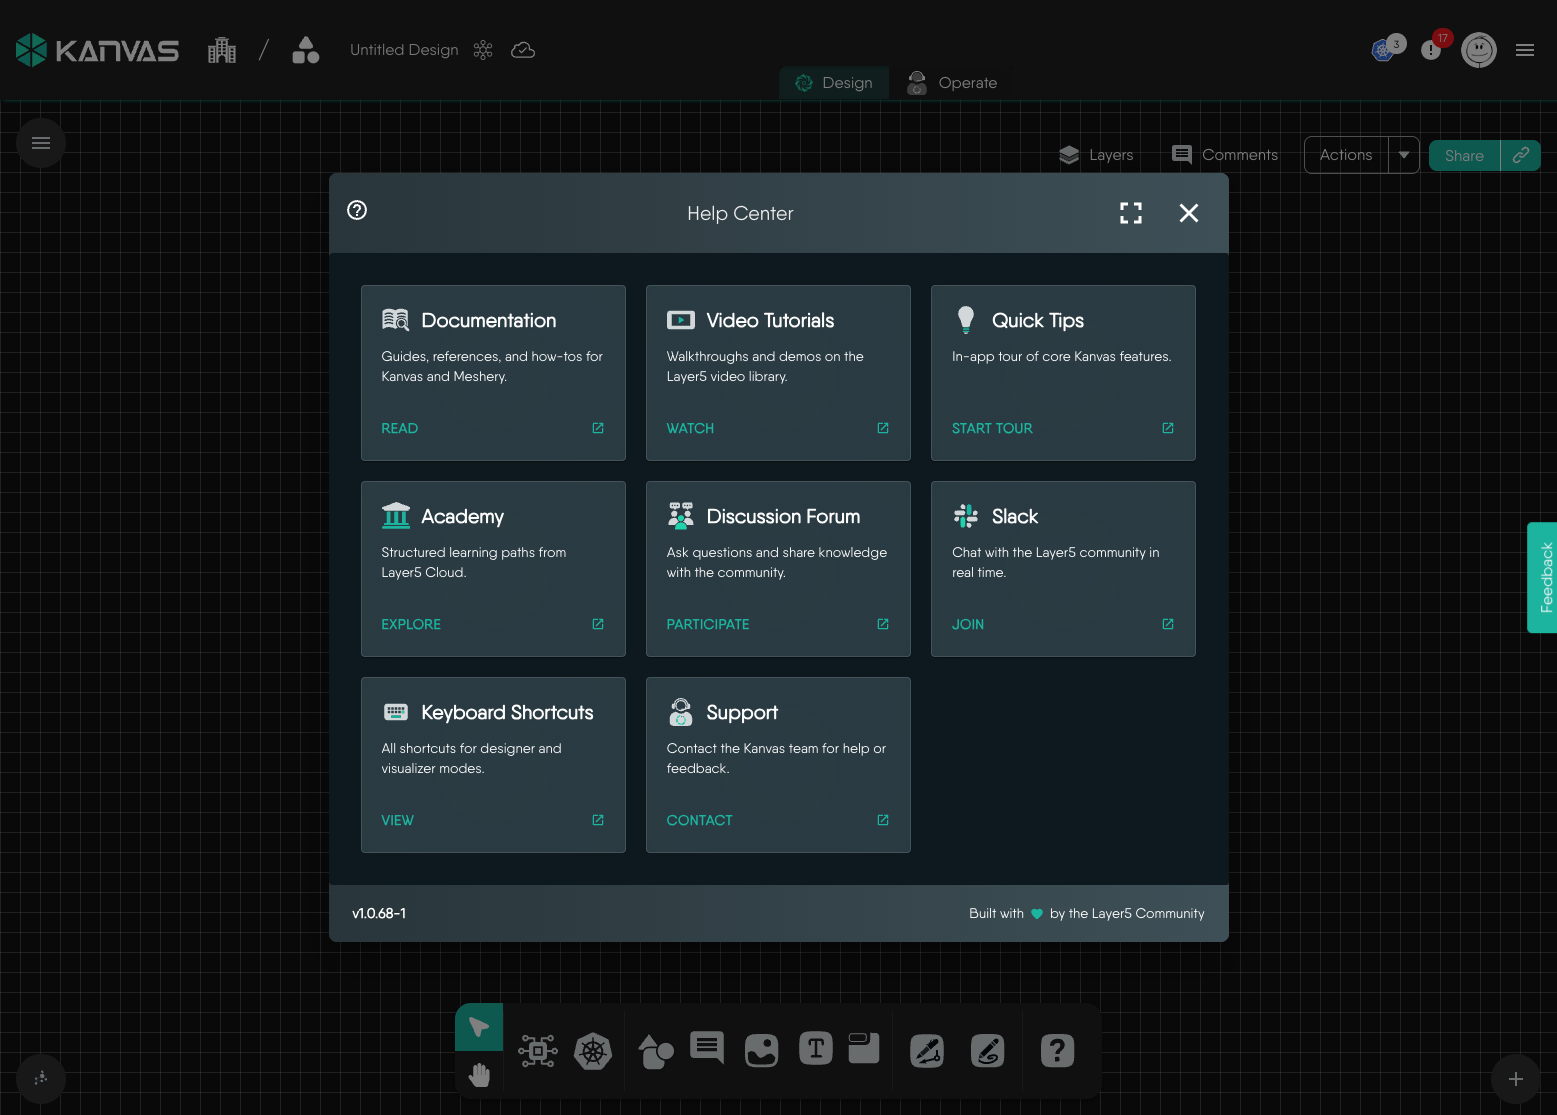This screenshot has width=1557, height=1115.
Task: Click EXPLORE in Academy card
Action: [x=411, y=624]
